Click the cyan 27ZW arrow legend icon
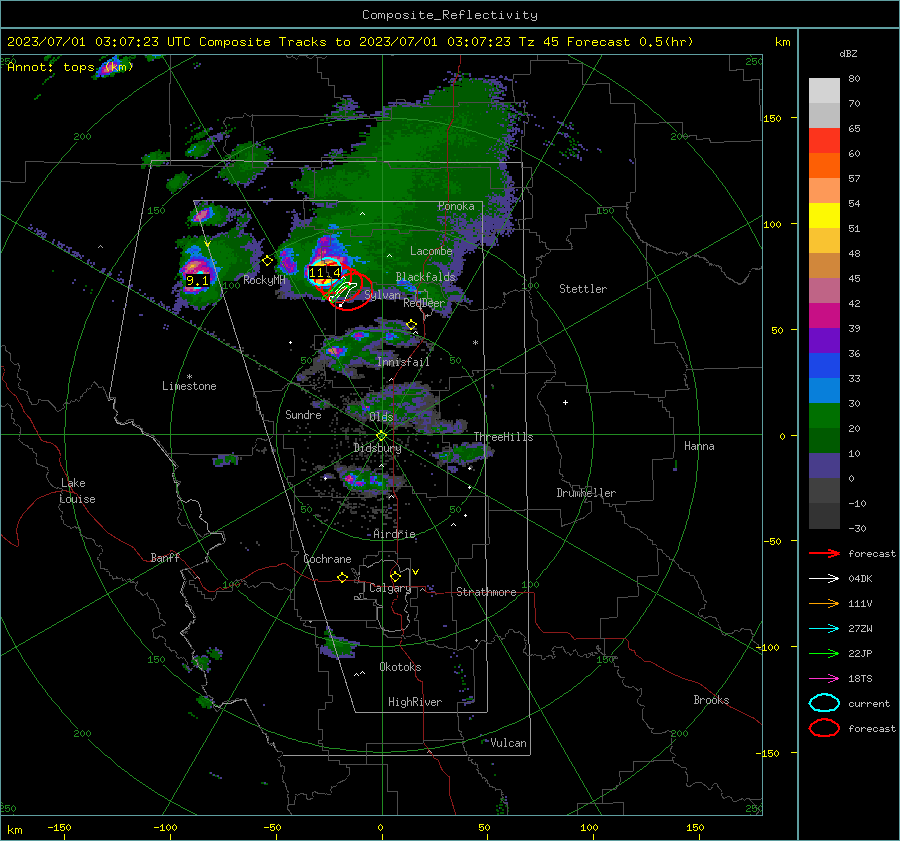900x841 pixels. point(824,629)
